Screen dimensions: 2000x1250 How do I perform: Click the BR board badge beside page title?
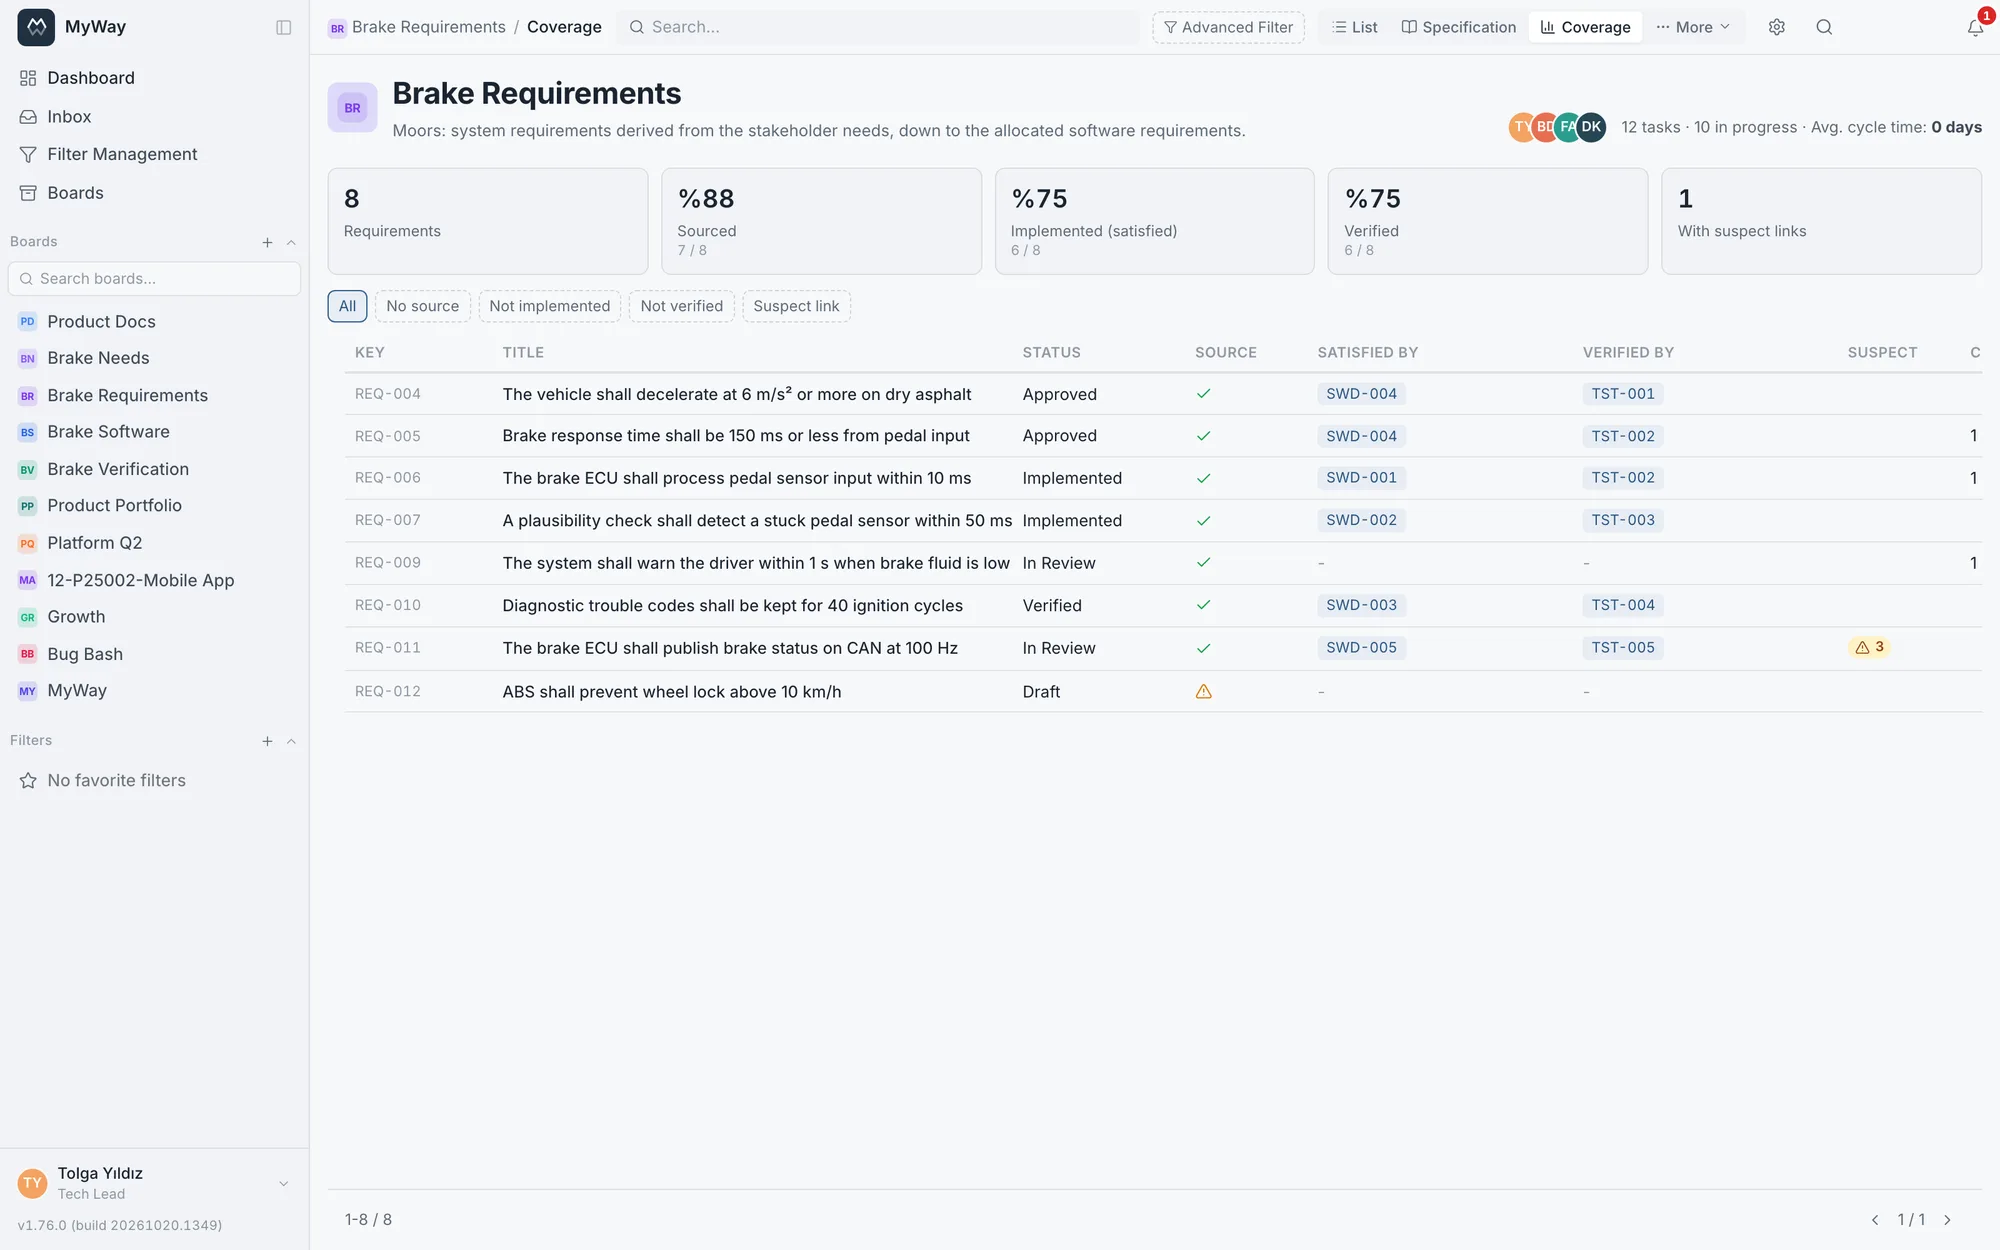click(x=352, y=108)
